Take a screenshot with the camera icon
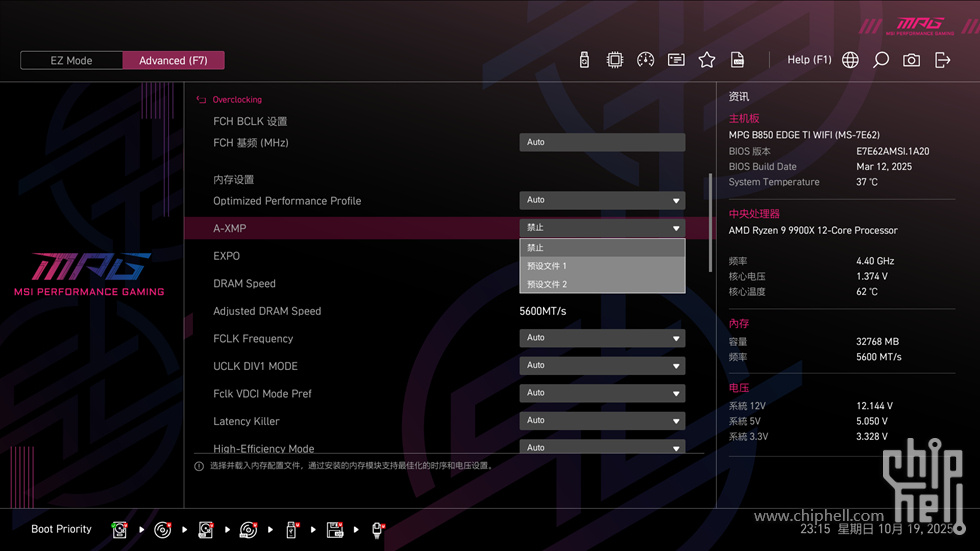Image resolution: width=980 pixels, height=551 pixels. tap(911, 60)
